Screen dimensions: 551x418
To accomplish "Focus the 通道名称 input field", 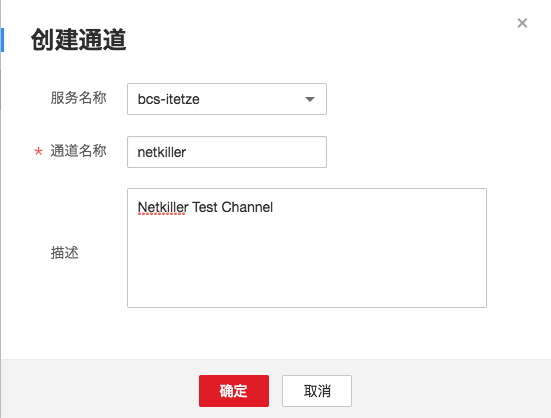I will tap(227, 152).
